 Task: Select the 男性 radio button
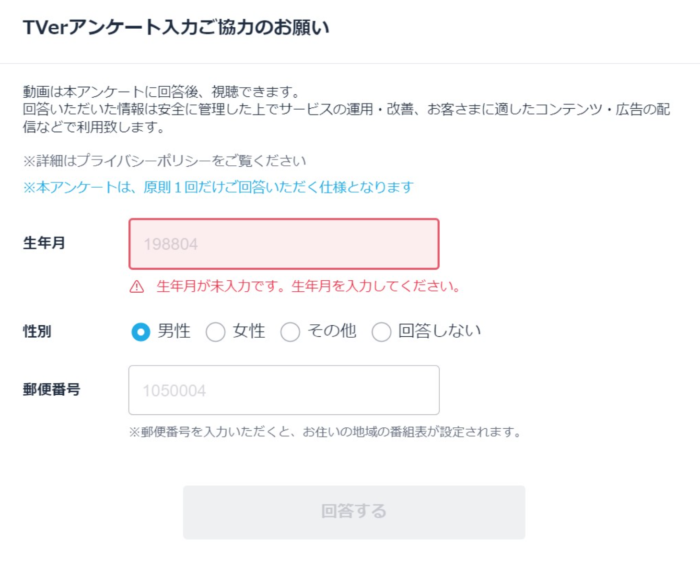coord(141,332)
